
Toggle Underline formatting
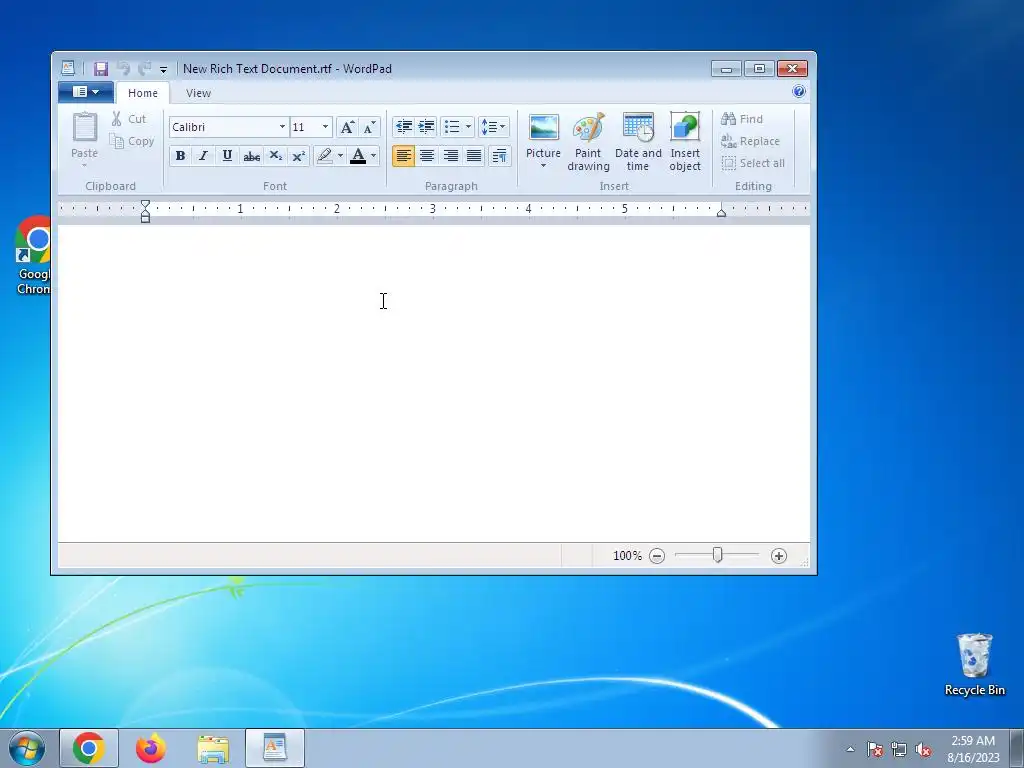[x=227, y=155]
